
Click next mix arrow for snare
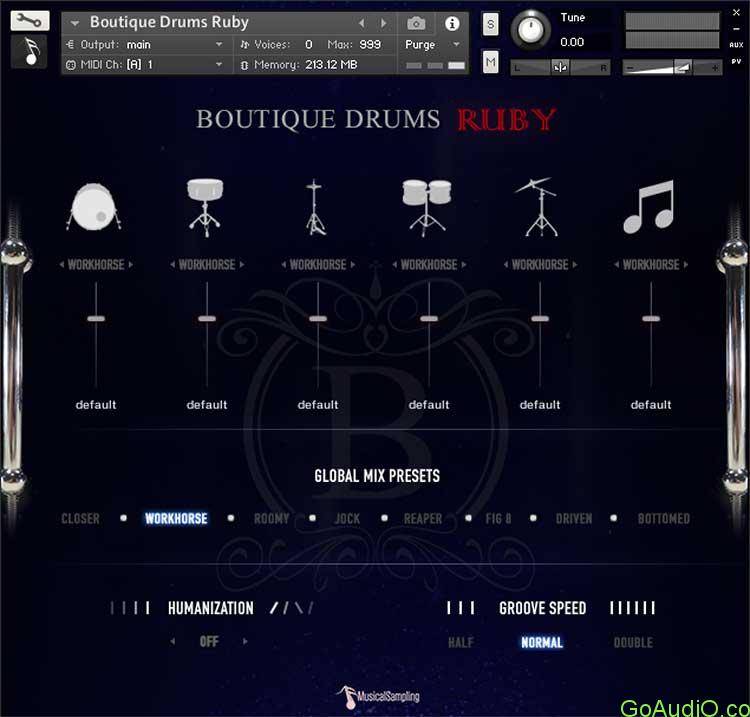tap(242, 265)
